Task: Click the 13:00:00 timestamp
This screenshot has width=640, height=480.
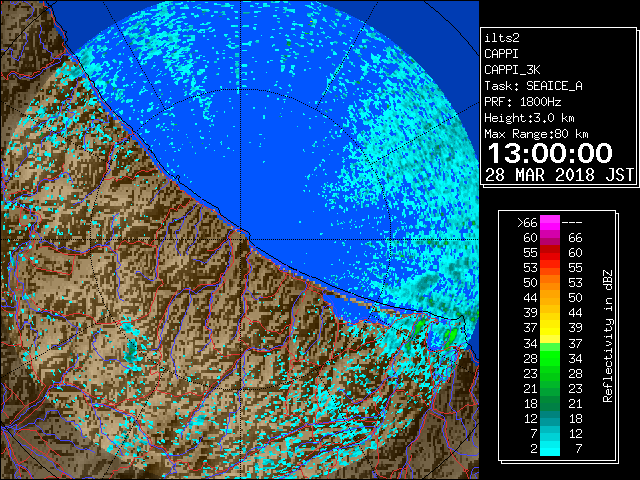Action: [x=550, y=153]
